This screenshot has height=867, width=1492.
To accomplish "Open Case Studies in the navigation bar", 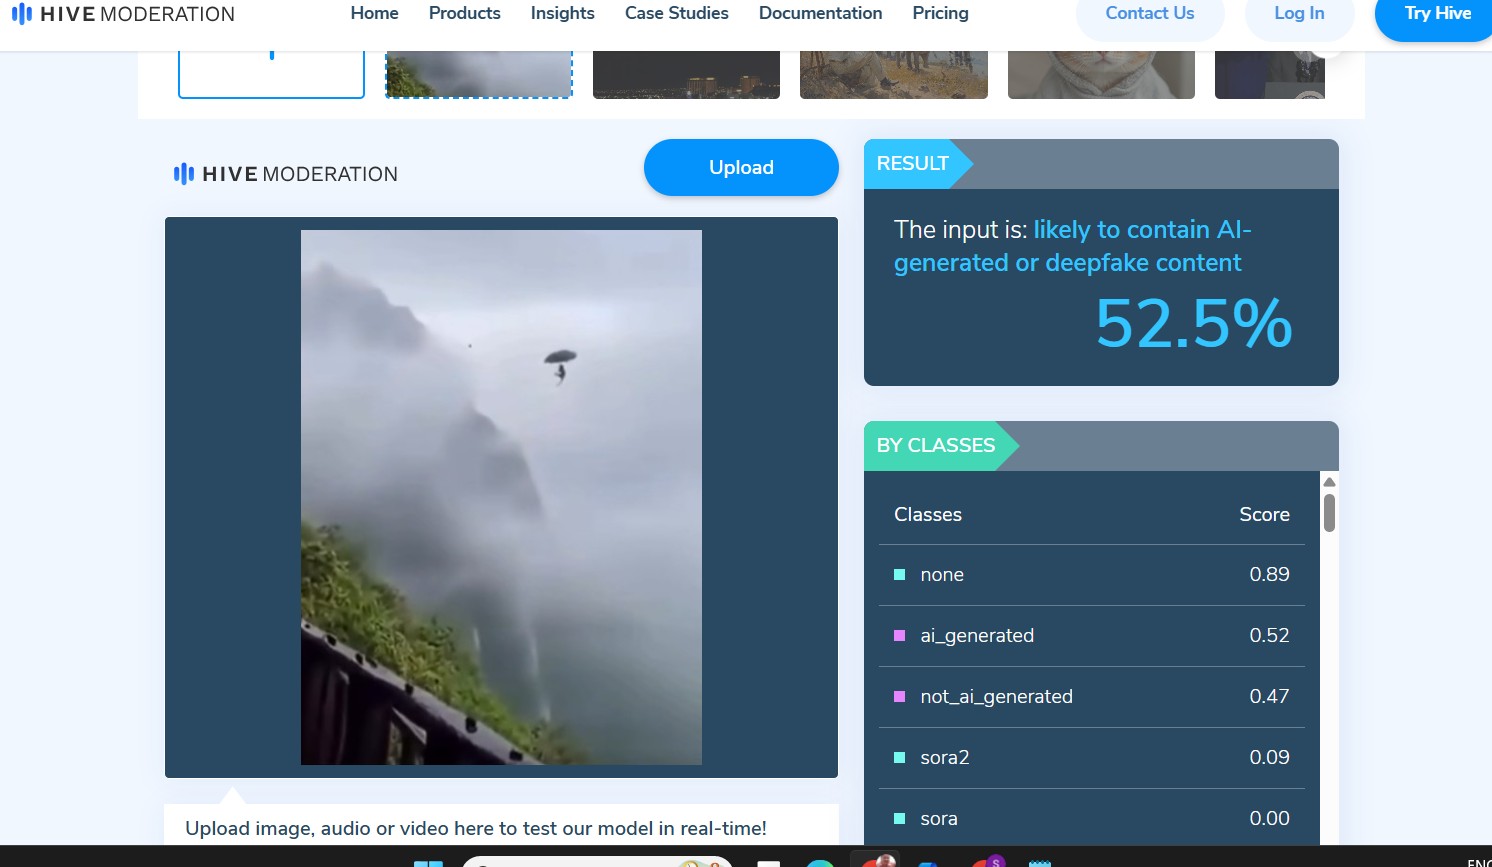I will [x=676, y=13].
